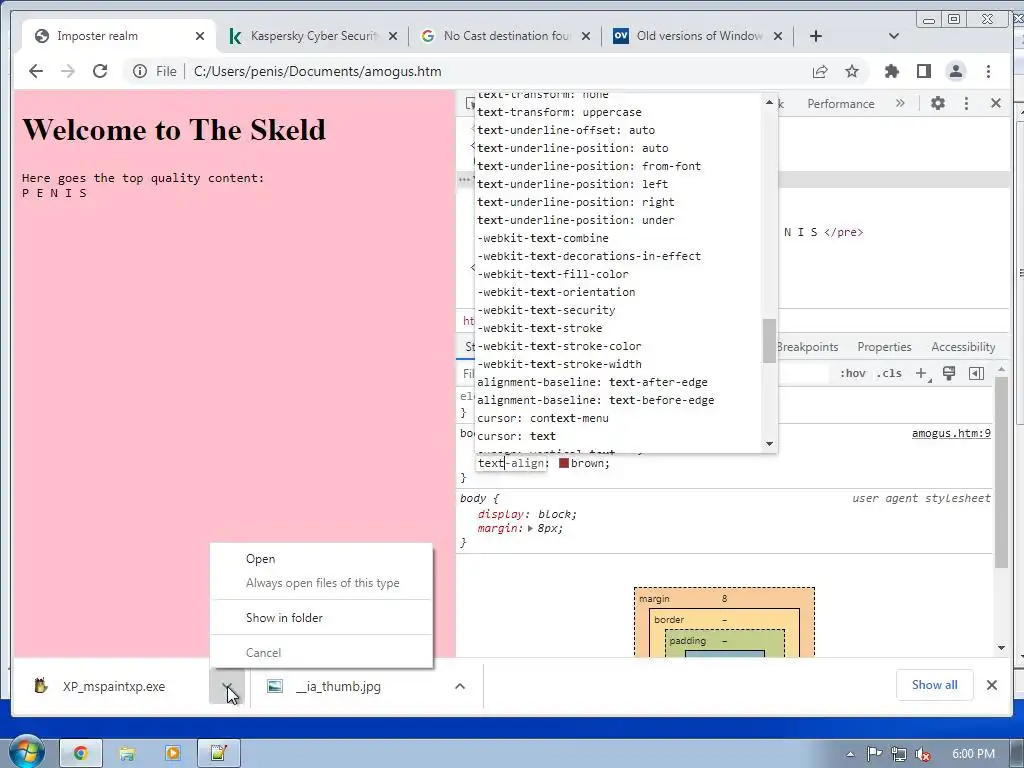Click Always open files of this type
This screenshot has width=1024, height=768.
321,583
